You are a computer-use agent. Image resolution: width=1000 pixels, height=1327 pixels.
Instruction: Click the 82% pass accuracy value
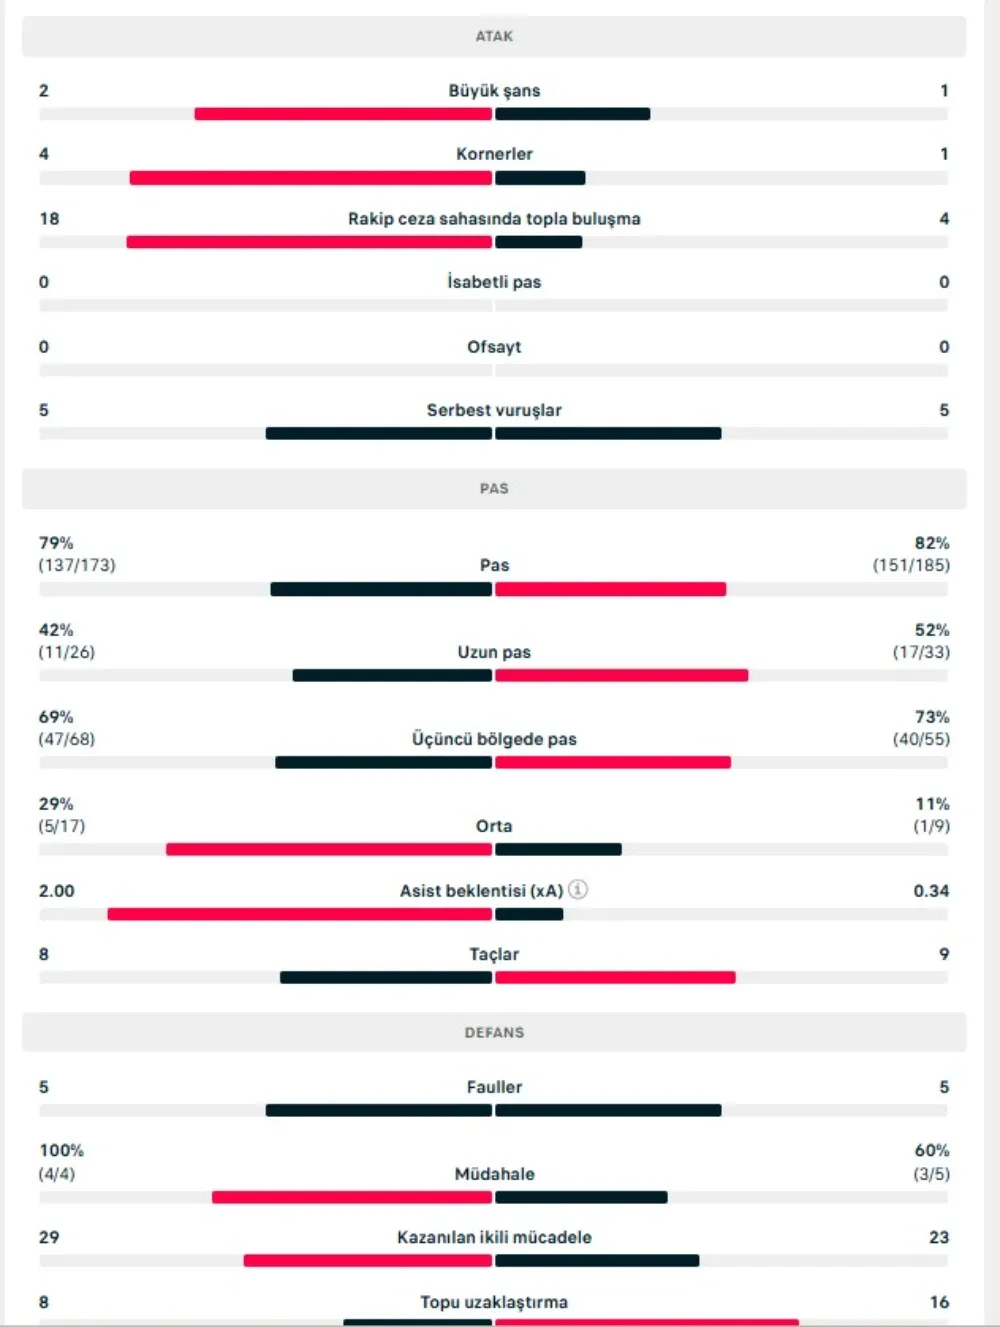[x=931, y=544]
